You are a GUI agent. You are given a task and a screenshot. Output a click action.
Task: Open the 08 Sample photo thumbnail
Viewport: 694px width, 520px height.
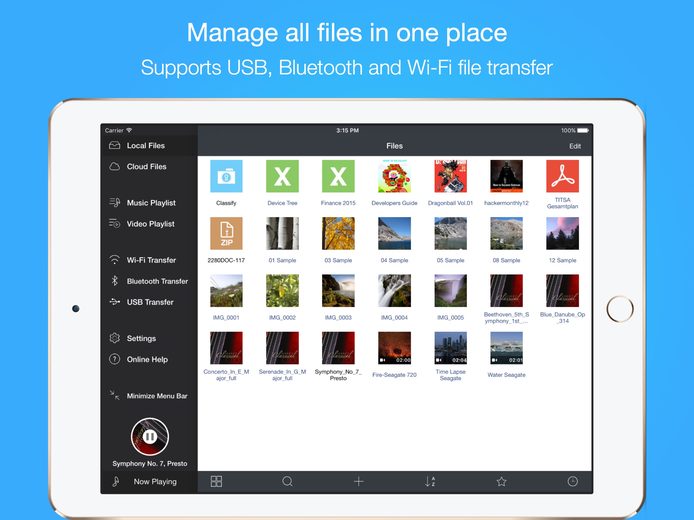click(506, 233)
